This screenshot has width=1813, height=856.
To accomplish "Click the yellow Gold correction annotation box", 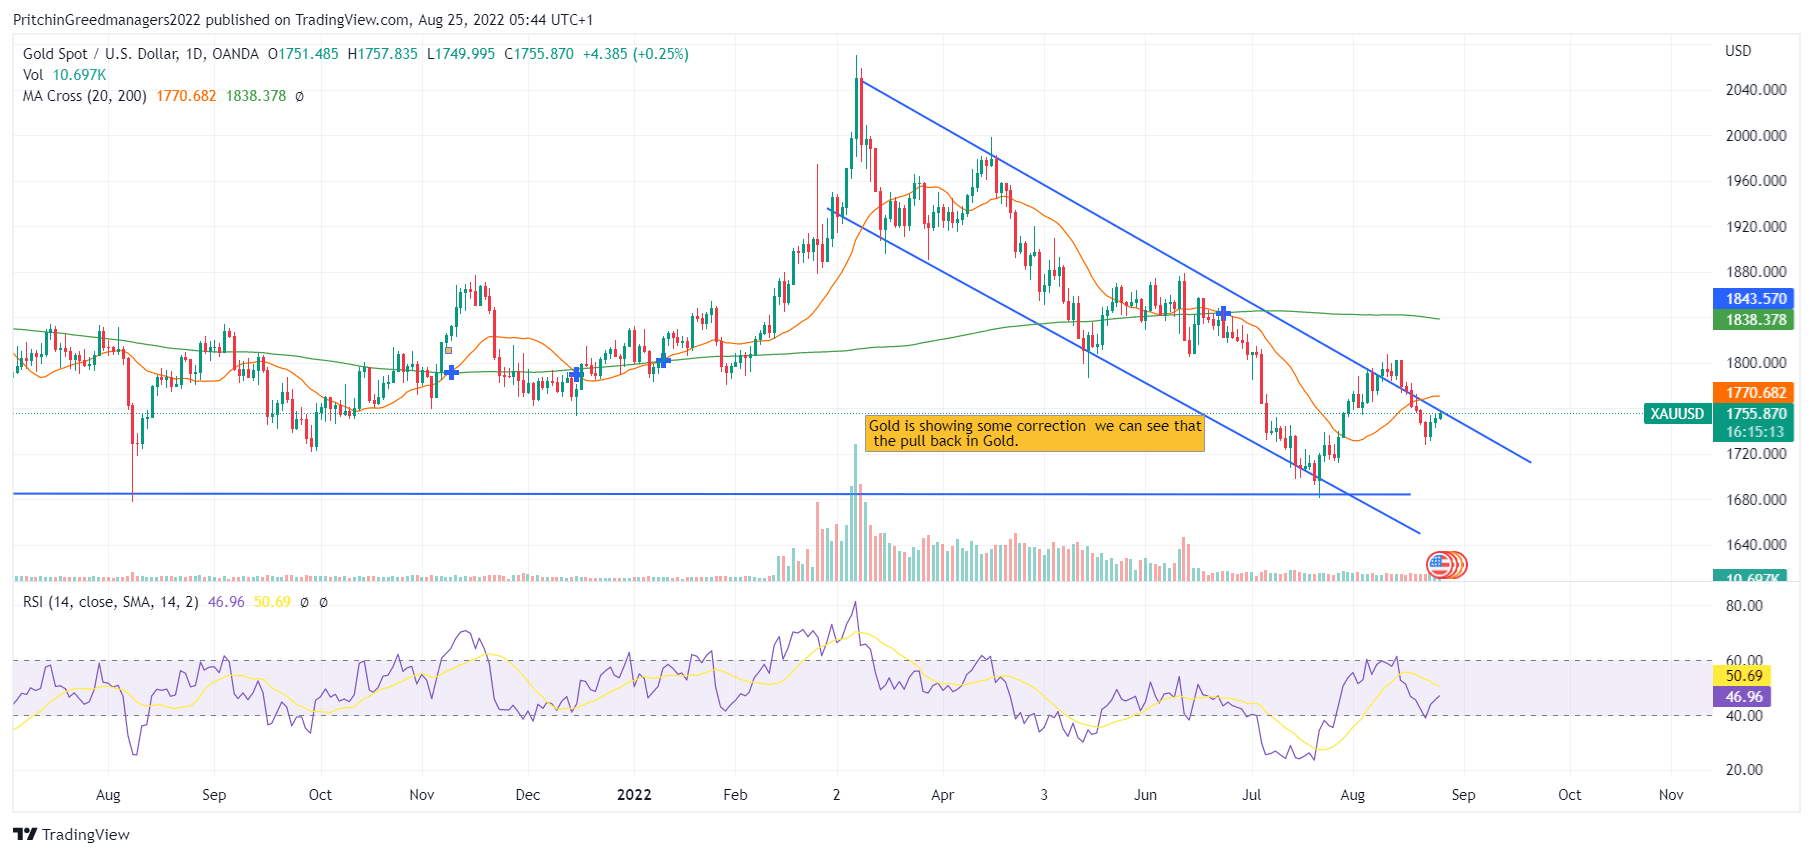I will point(1034,433).
